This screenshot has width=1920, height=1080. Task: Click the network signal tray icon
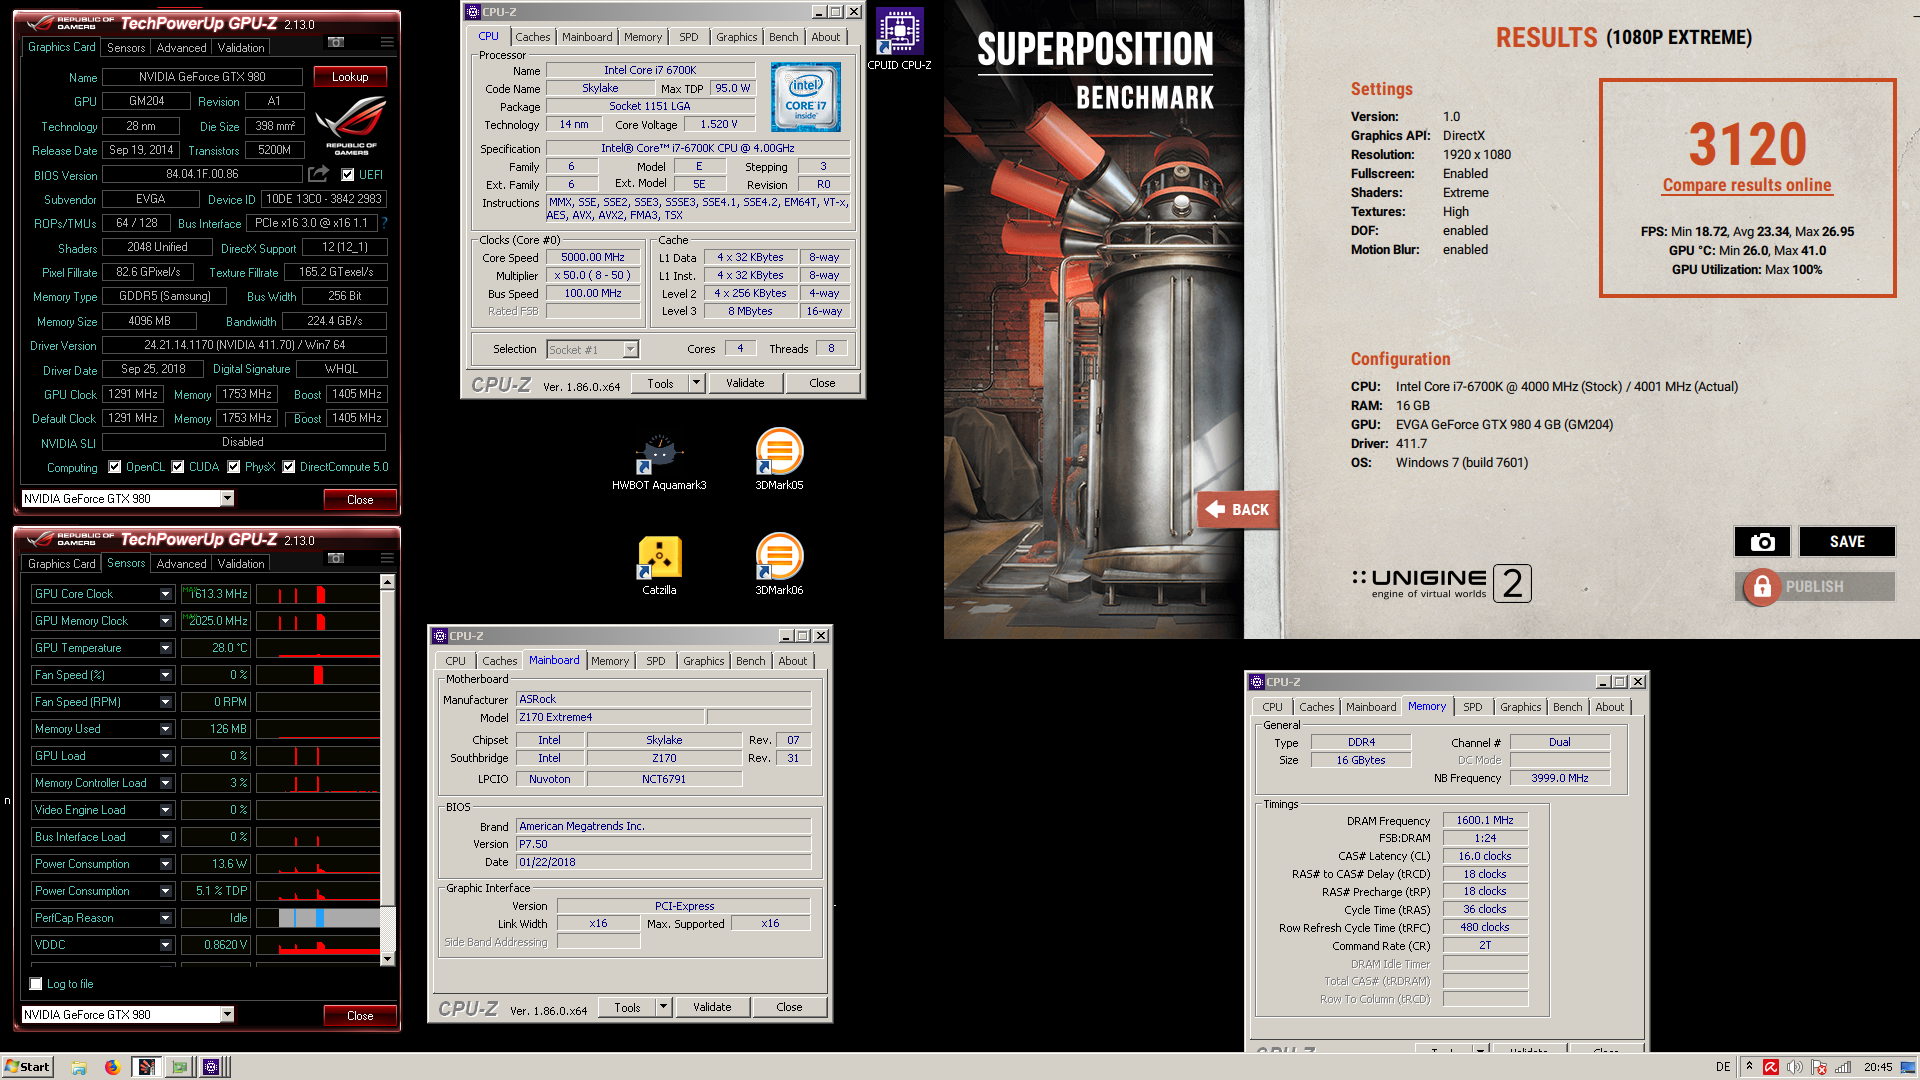click(x=1843, y=1067)
